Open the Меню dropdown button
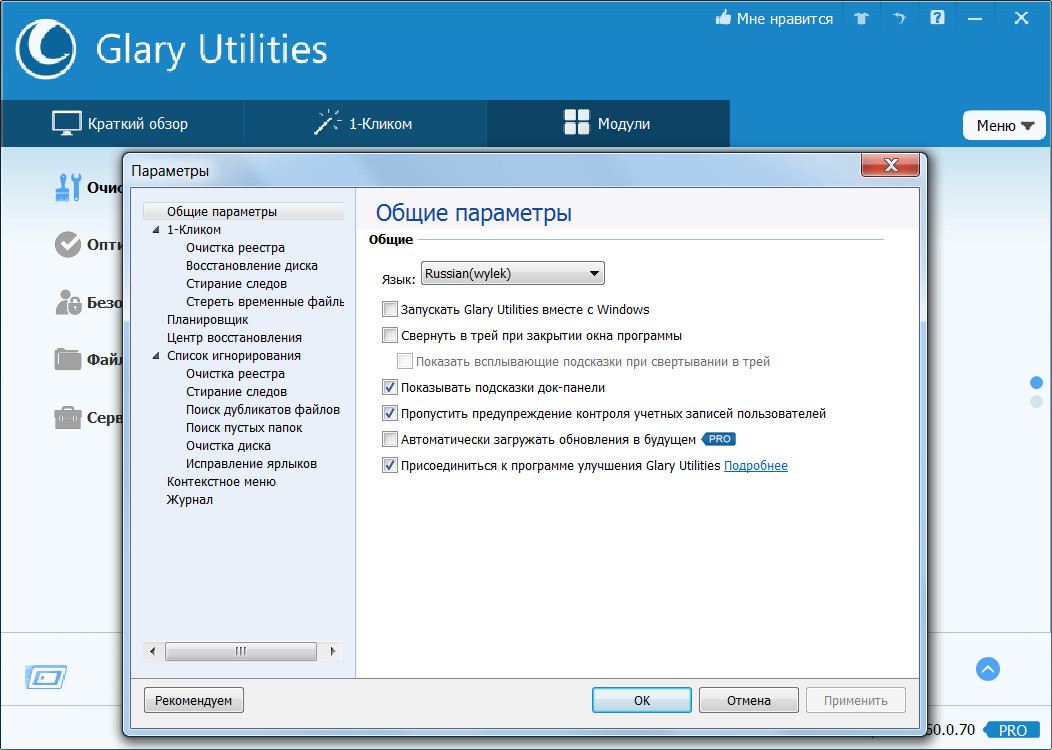1052x750 pixels. click(x=1004, y=125)
